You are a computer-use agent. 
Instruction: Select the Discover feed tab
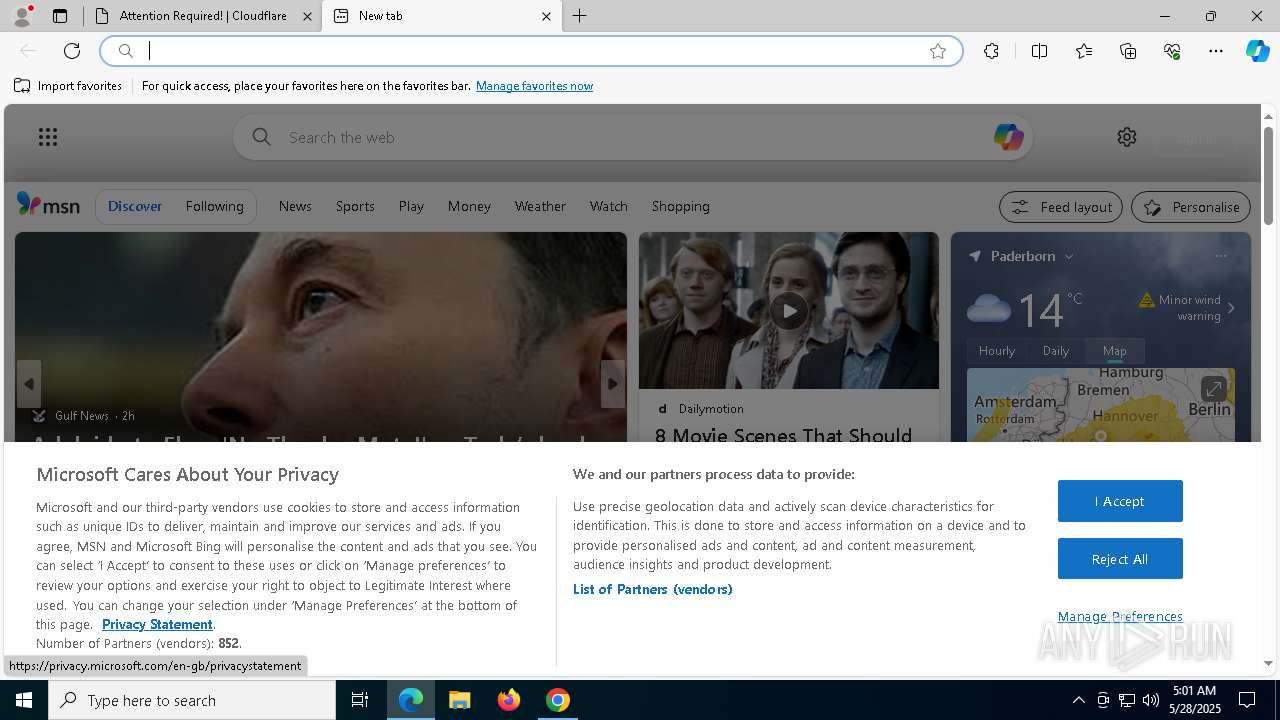[135, 206]
